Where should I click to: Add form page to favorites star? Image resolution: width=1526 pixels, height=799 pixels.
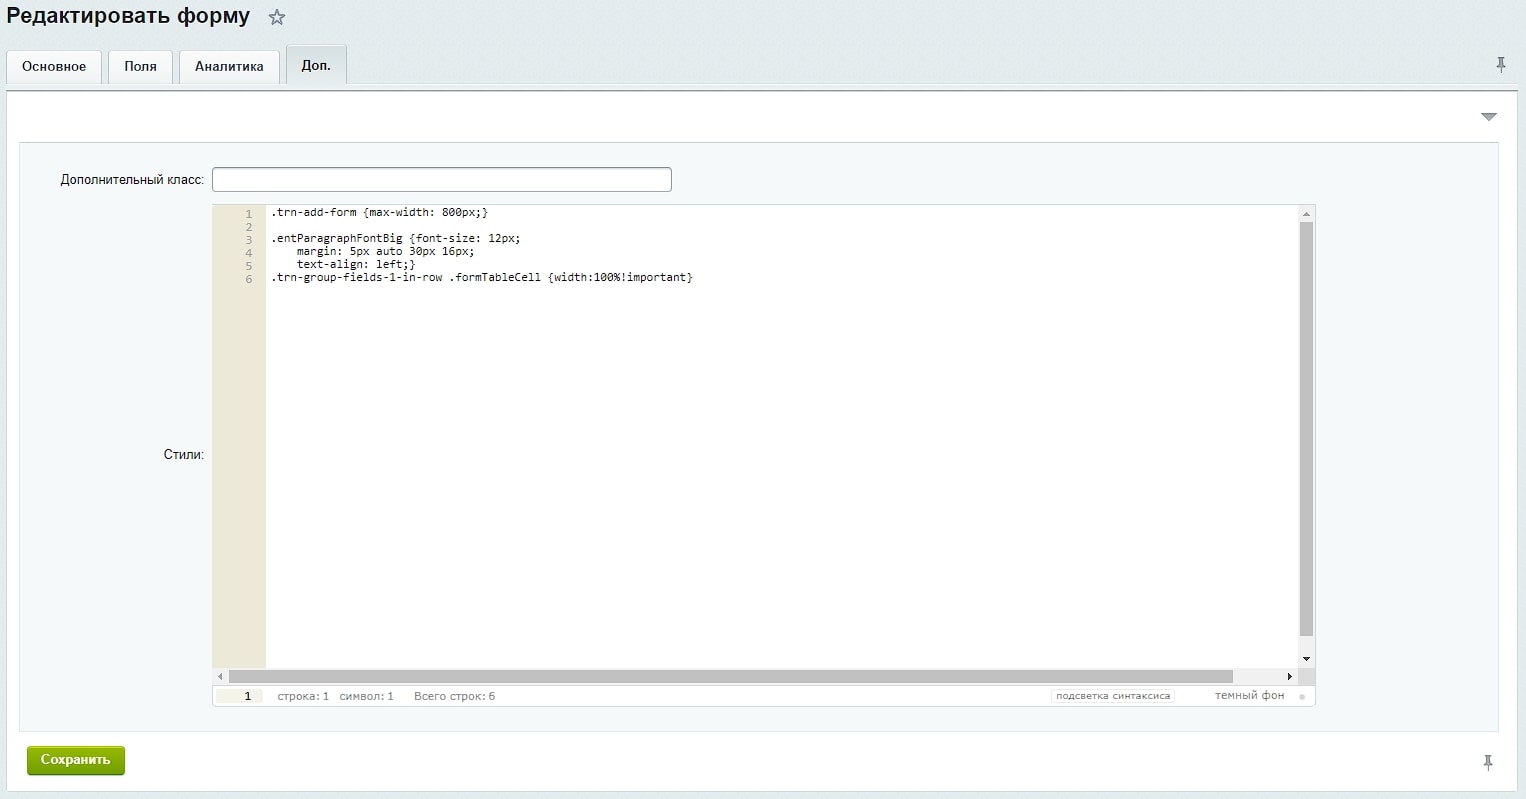(x=277, y=18)
